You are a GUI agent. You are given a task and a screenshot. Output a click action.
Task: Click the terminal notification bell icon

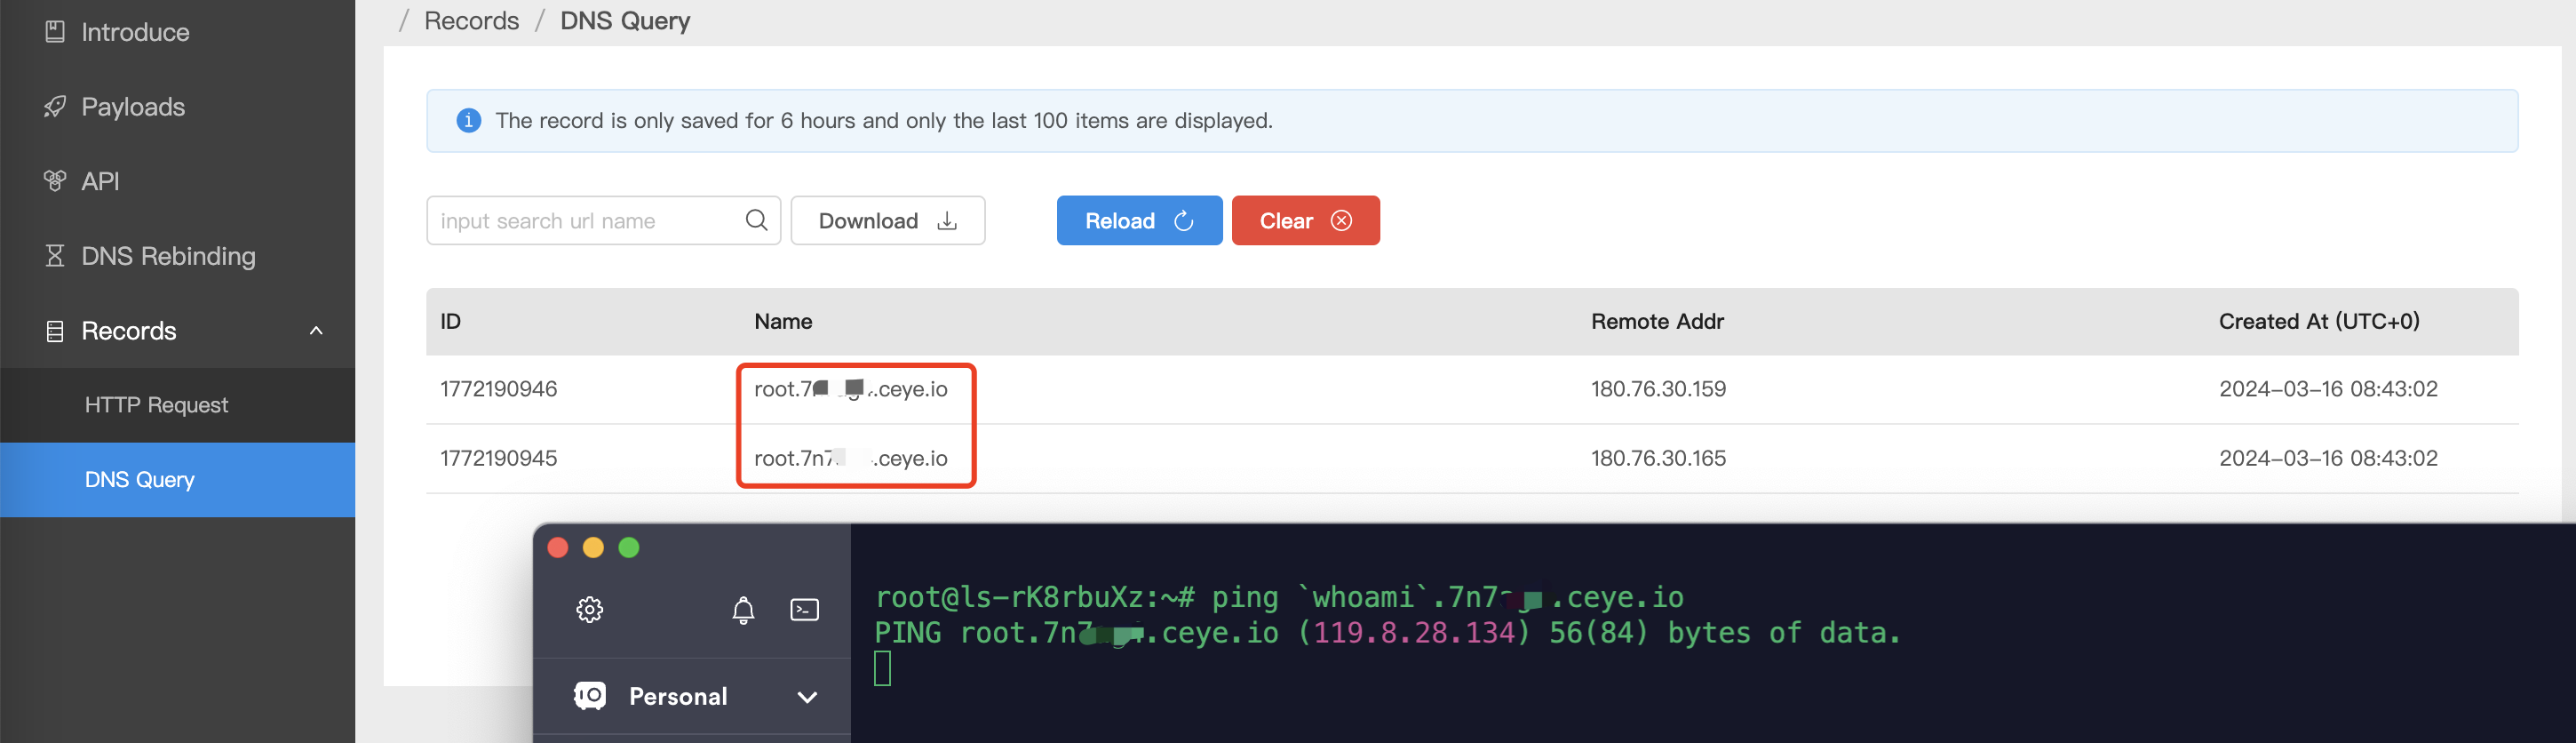pos(743,610)
